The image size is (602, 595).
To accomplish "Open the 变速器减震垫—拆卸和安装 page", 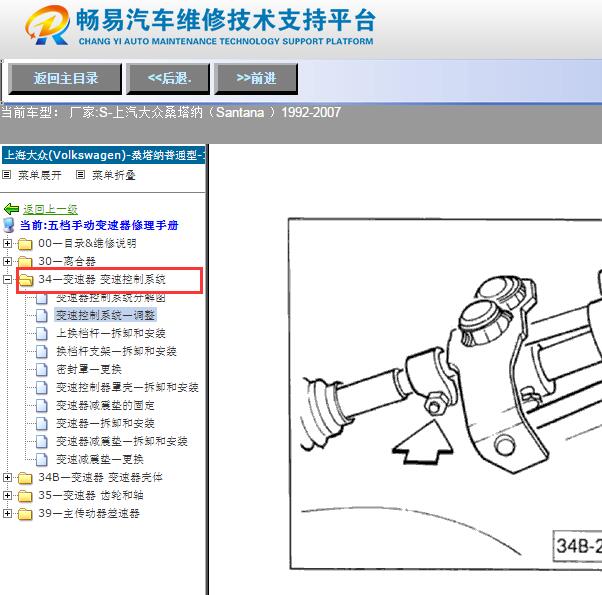I will pyautogui.click(x=122, y=441).
